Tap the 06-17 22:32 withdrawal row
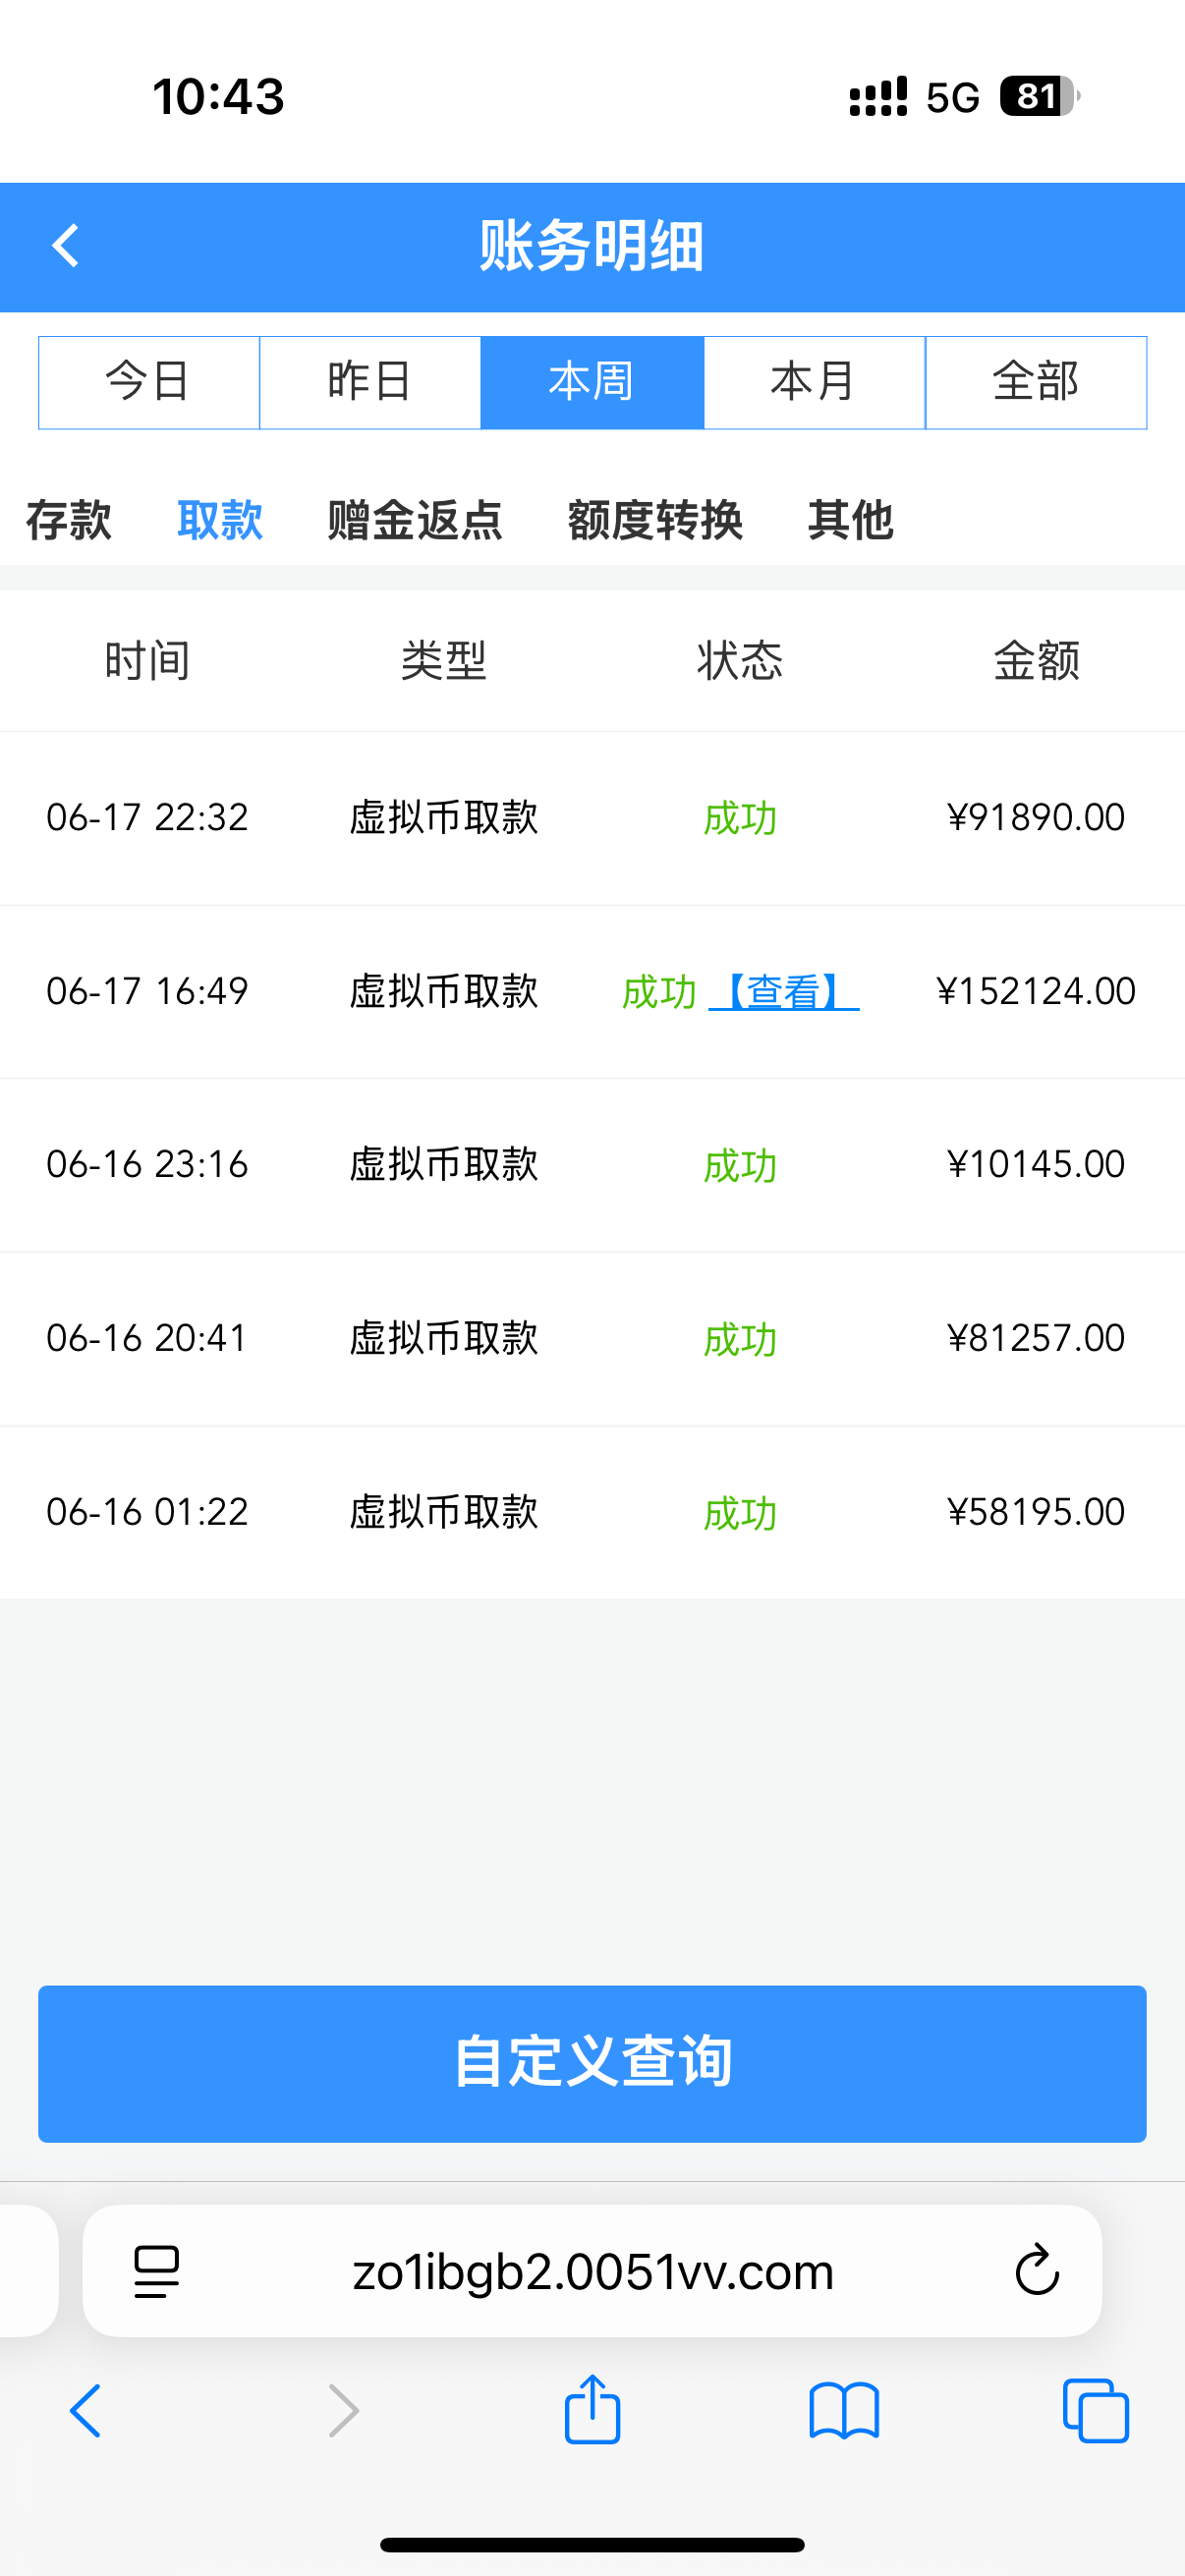Screen dimensions: 1185x2576 pos(592,818)
